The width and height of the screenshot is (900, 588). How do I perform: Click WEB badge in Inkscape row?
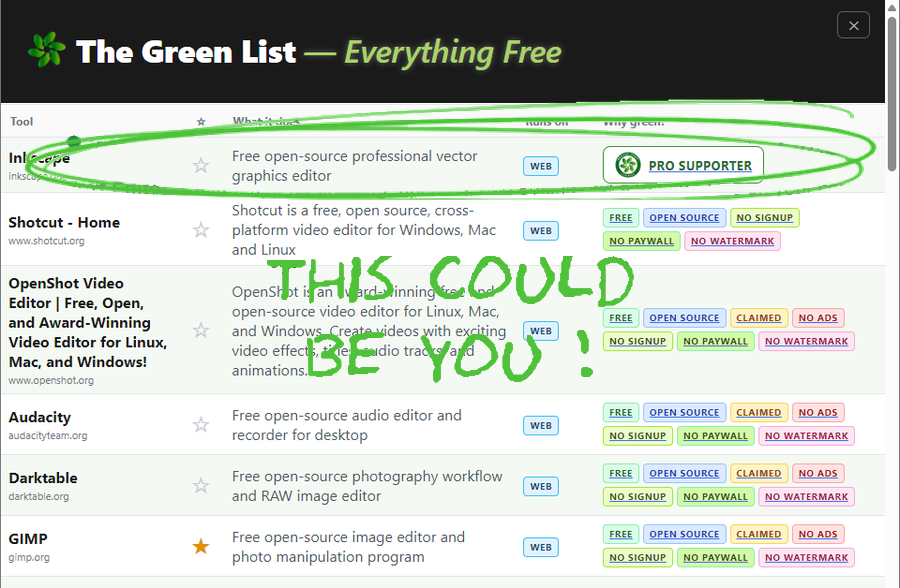[x=541, y=166]
